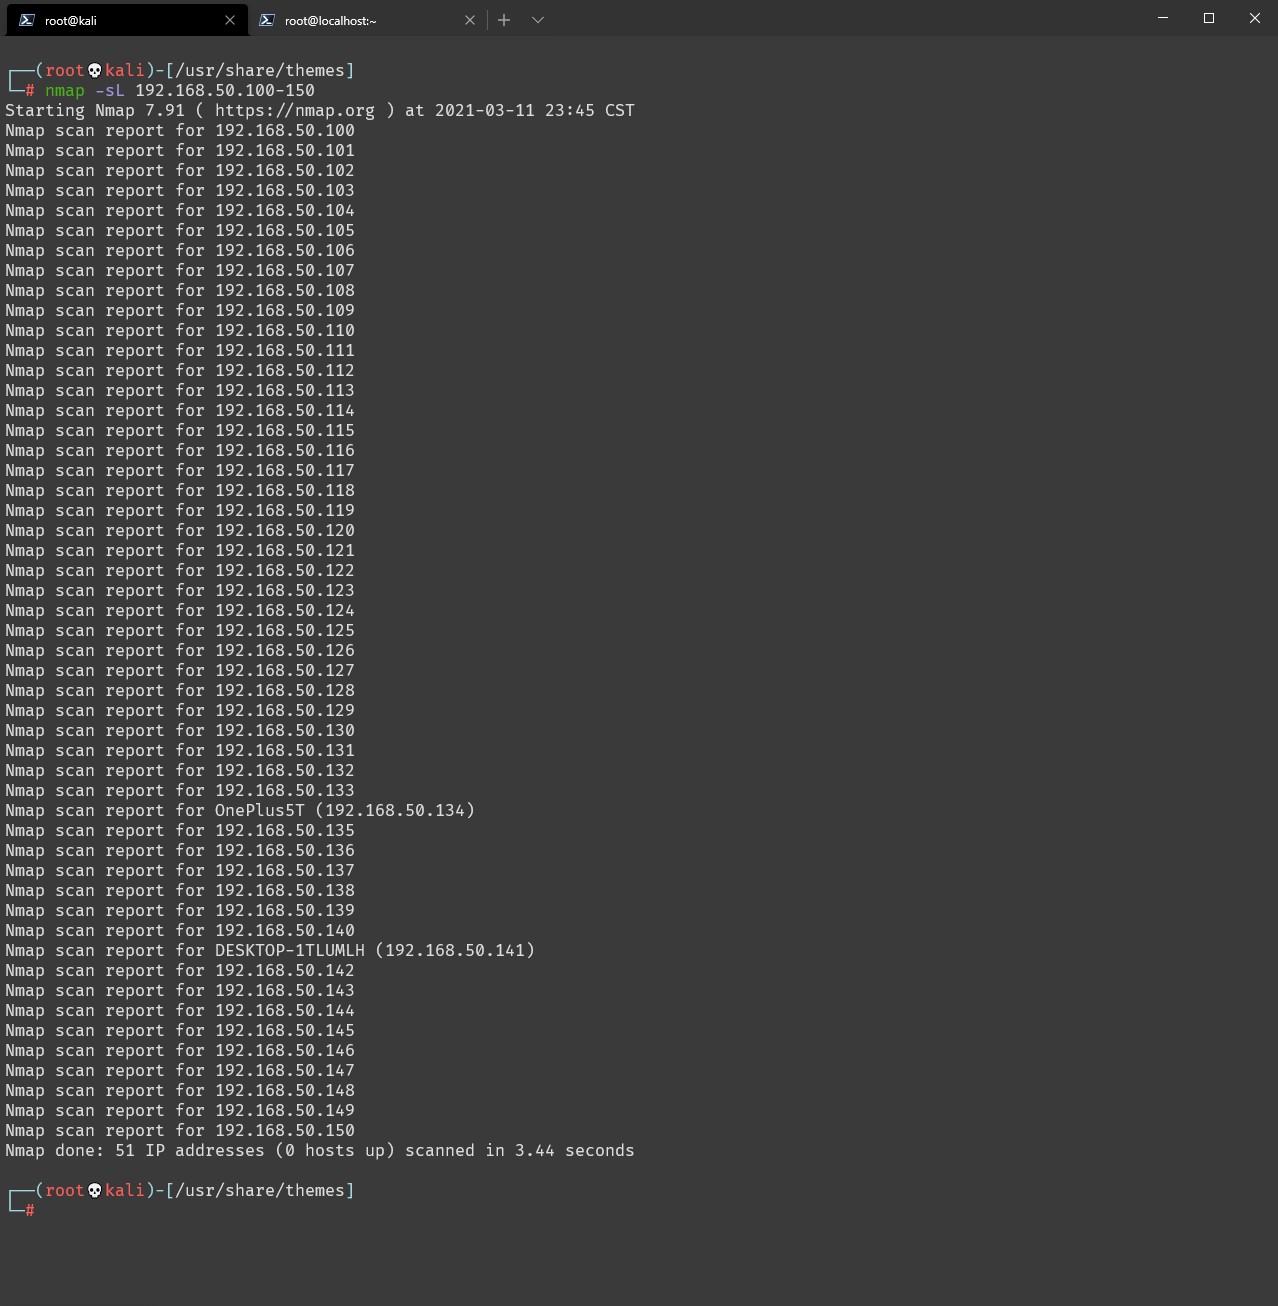Click '3.44 seconds' in the summary

click(575, 1150)
